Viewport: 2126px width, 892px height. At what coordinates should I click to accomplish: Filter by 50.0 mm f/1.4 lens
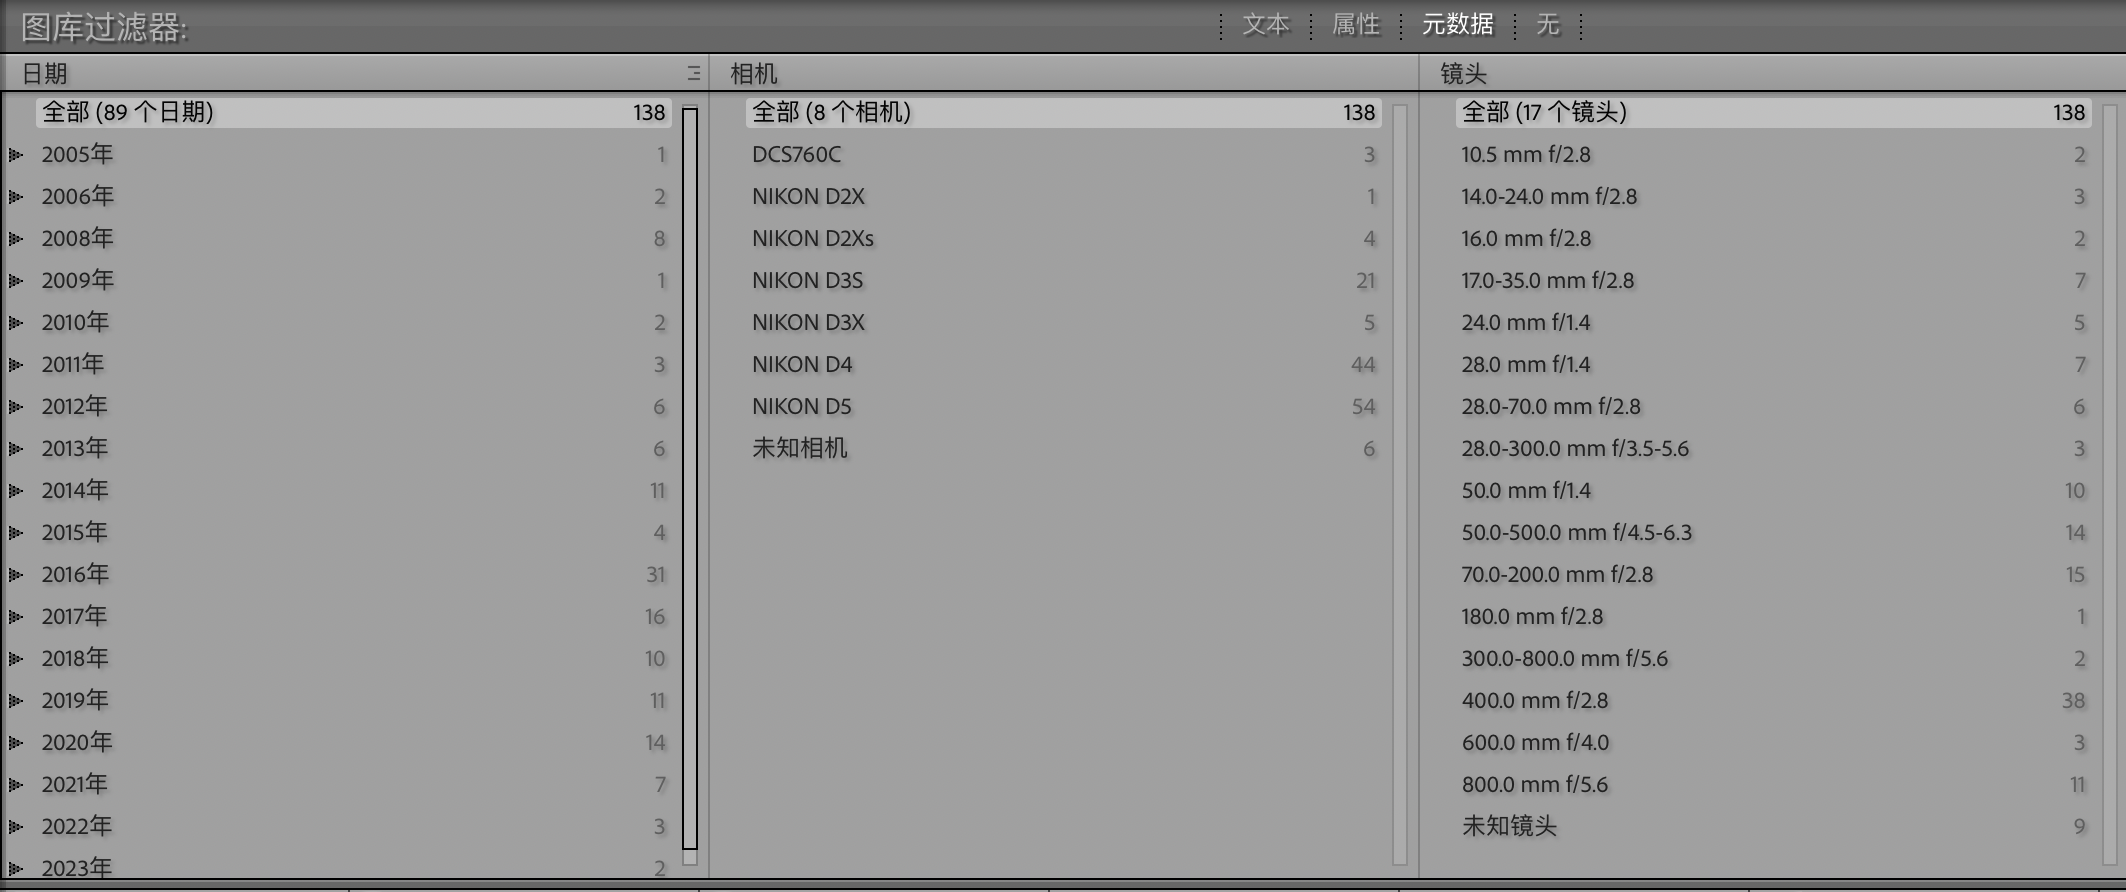[1774, 490]
